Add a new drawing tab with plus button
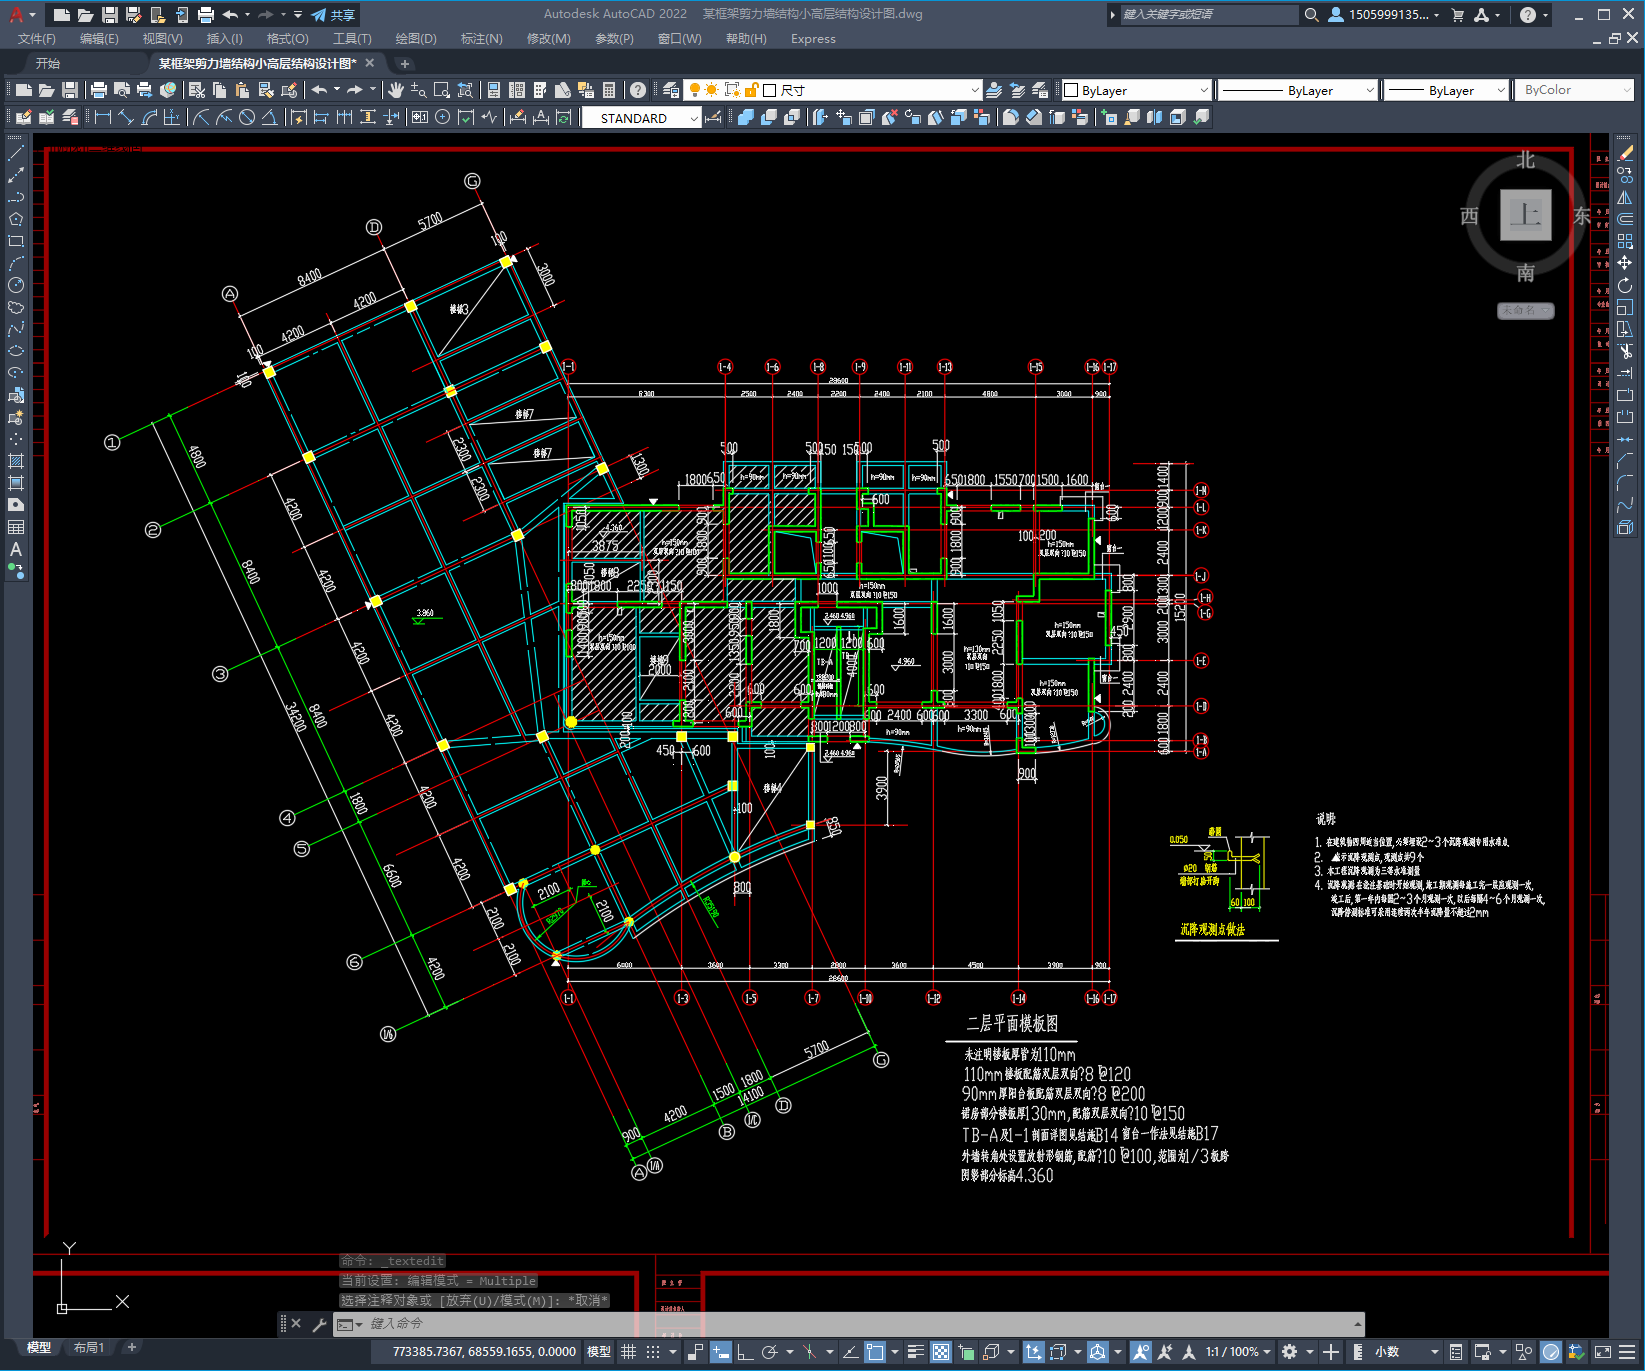 pyautogui.click(x=405, y=63)
